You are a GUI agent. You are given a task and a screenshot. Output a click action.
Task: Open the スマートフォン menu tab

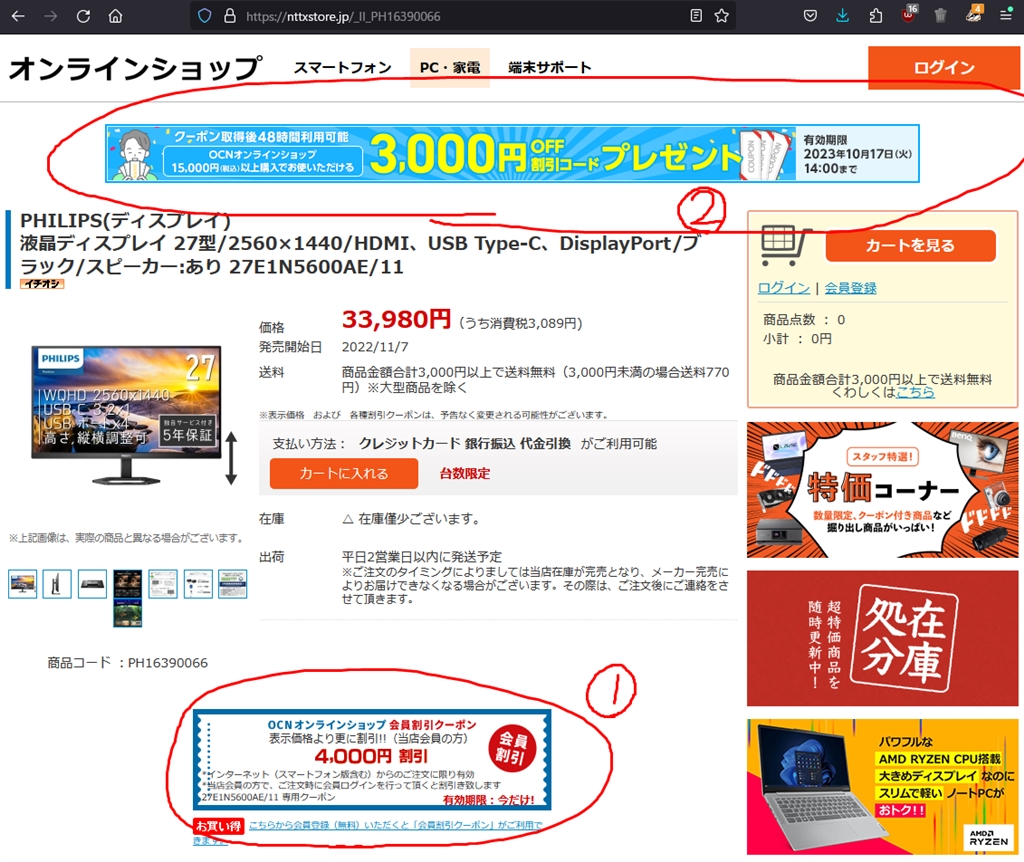coord(342,67)
